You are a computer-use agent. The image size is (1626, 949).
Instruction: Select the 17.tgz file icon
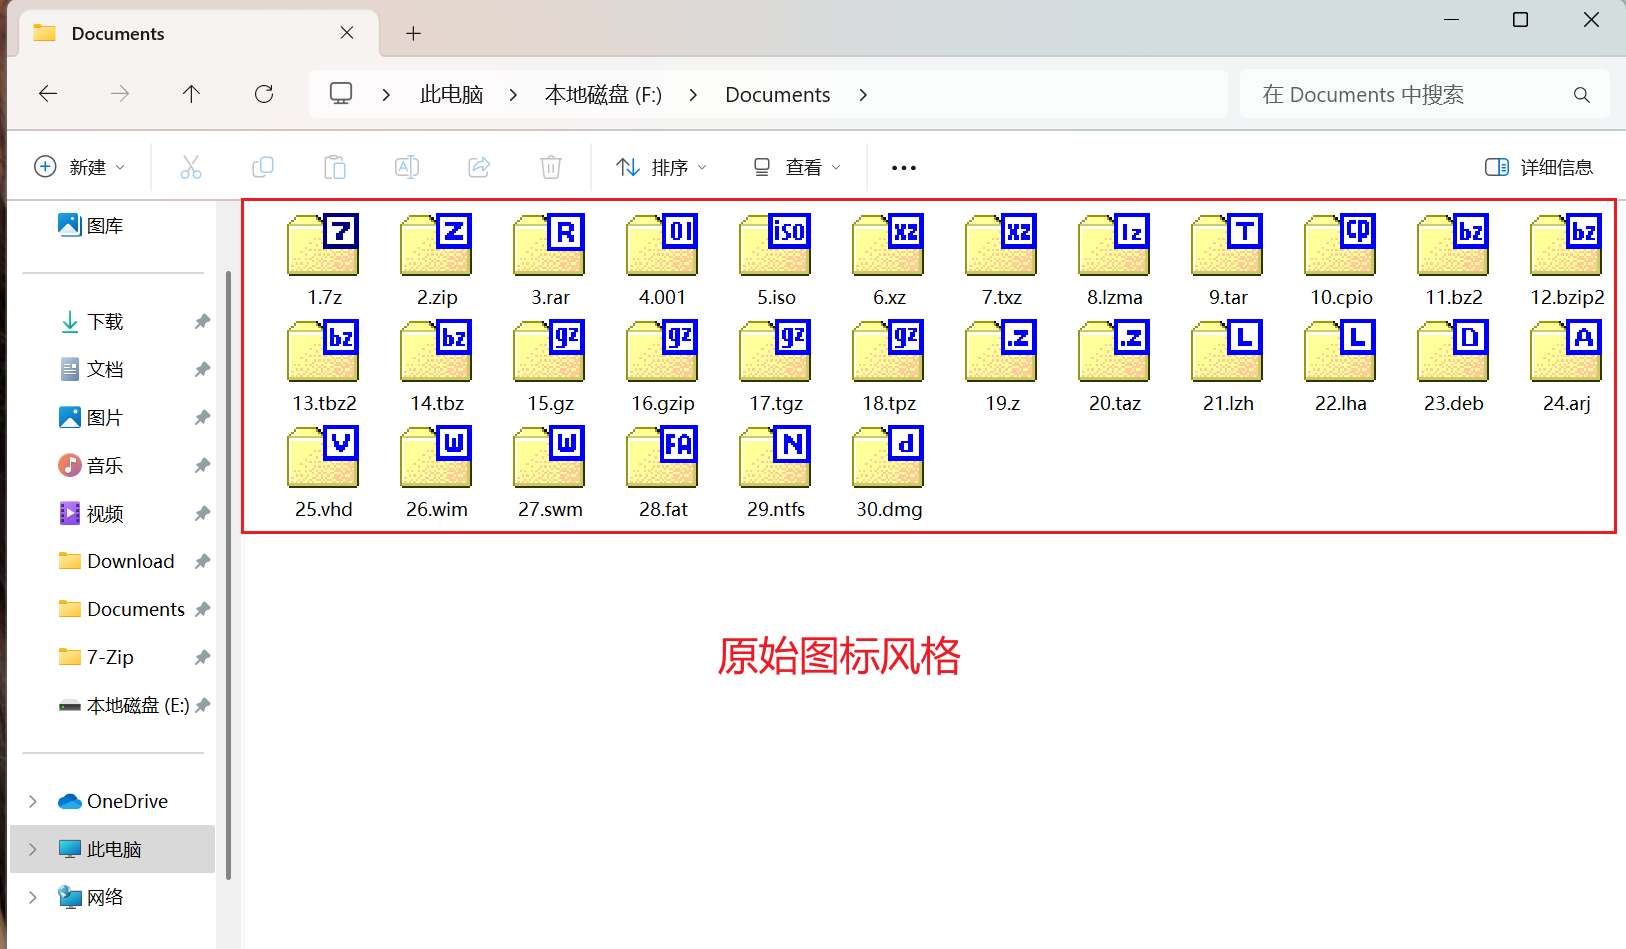coord(775,351)
